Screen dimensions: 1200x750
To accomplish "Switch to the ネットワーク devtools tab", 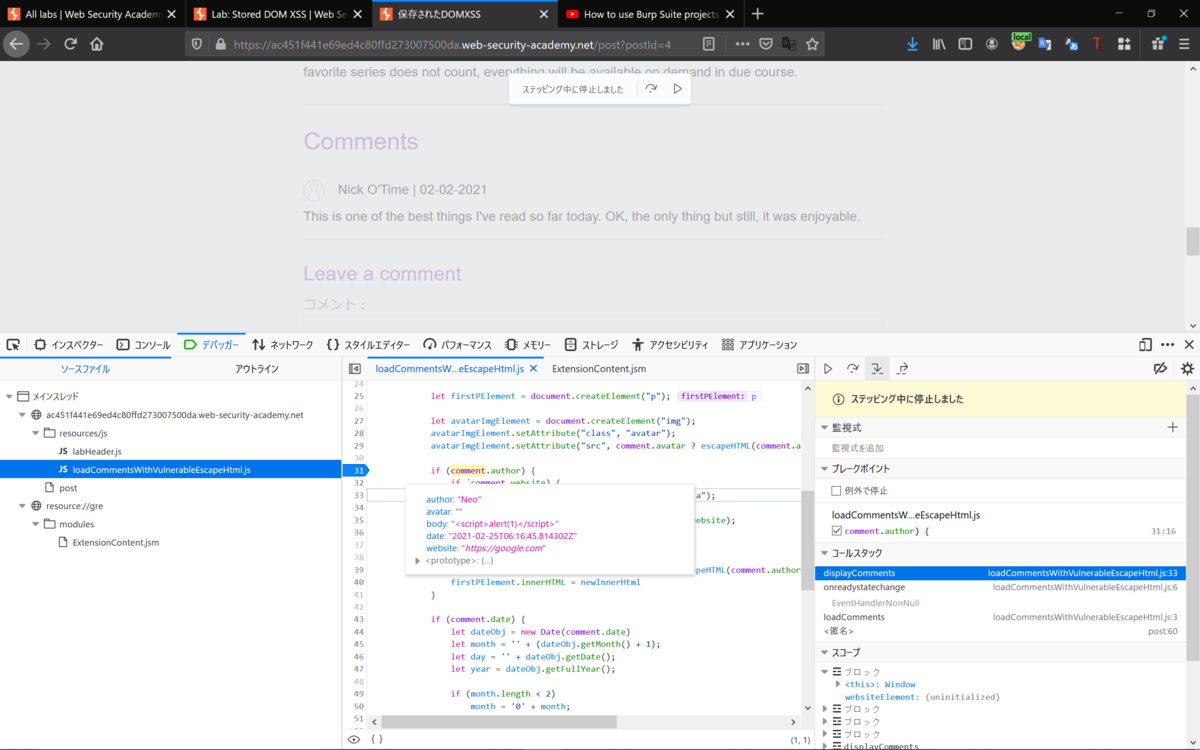I will [x=282, y=344].
